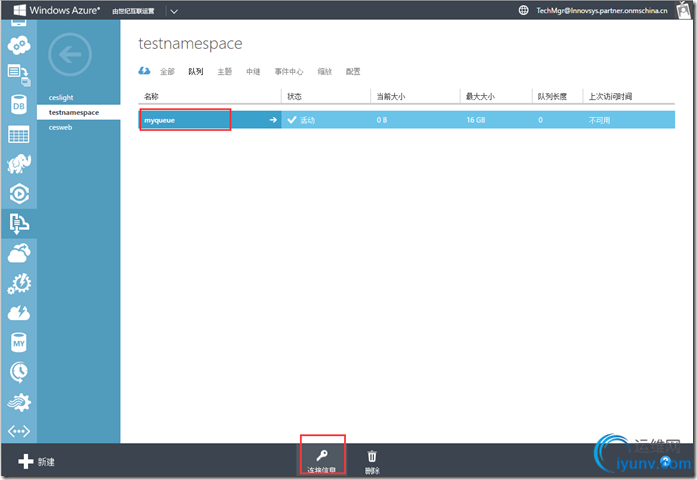Expand the header dropdown chevron
697x480 pixels.
(174, 11)
